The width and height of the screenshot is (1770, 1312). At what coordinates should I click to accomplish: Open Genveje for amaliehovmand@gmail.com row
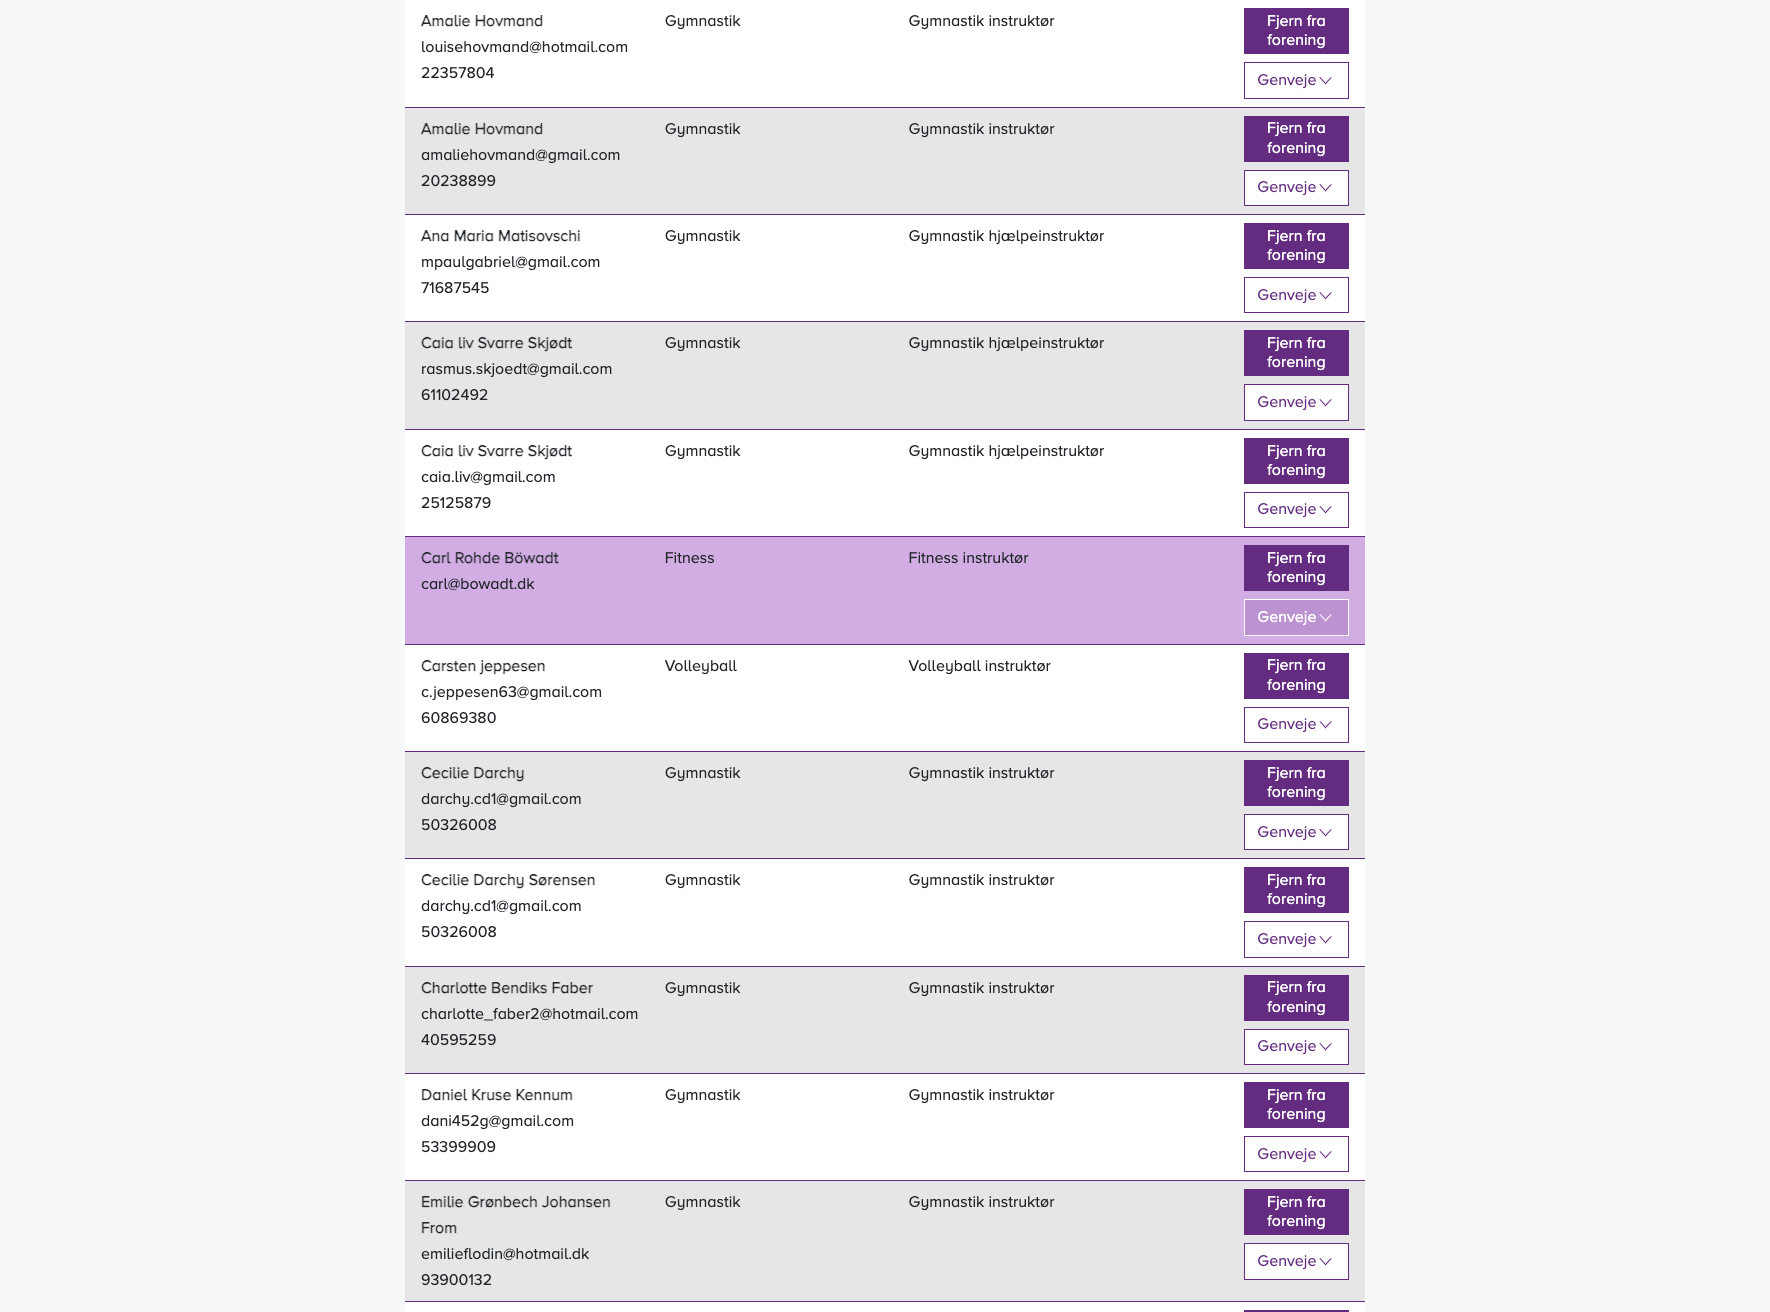(1296, 187)
